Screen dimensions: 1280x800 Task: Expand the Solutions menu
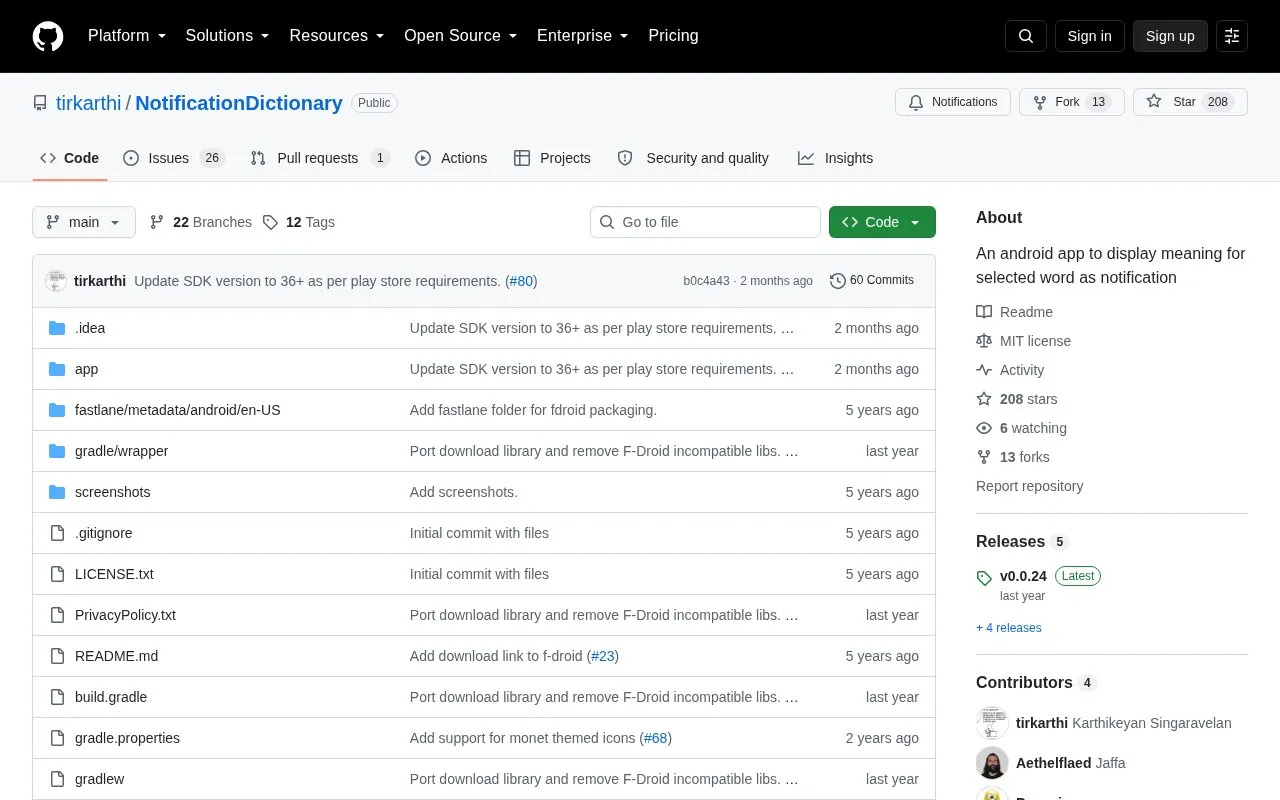228,36
